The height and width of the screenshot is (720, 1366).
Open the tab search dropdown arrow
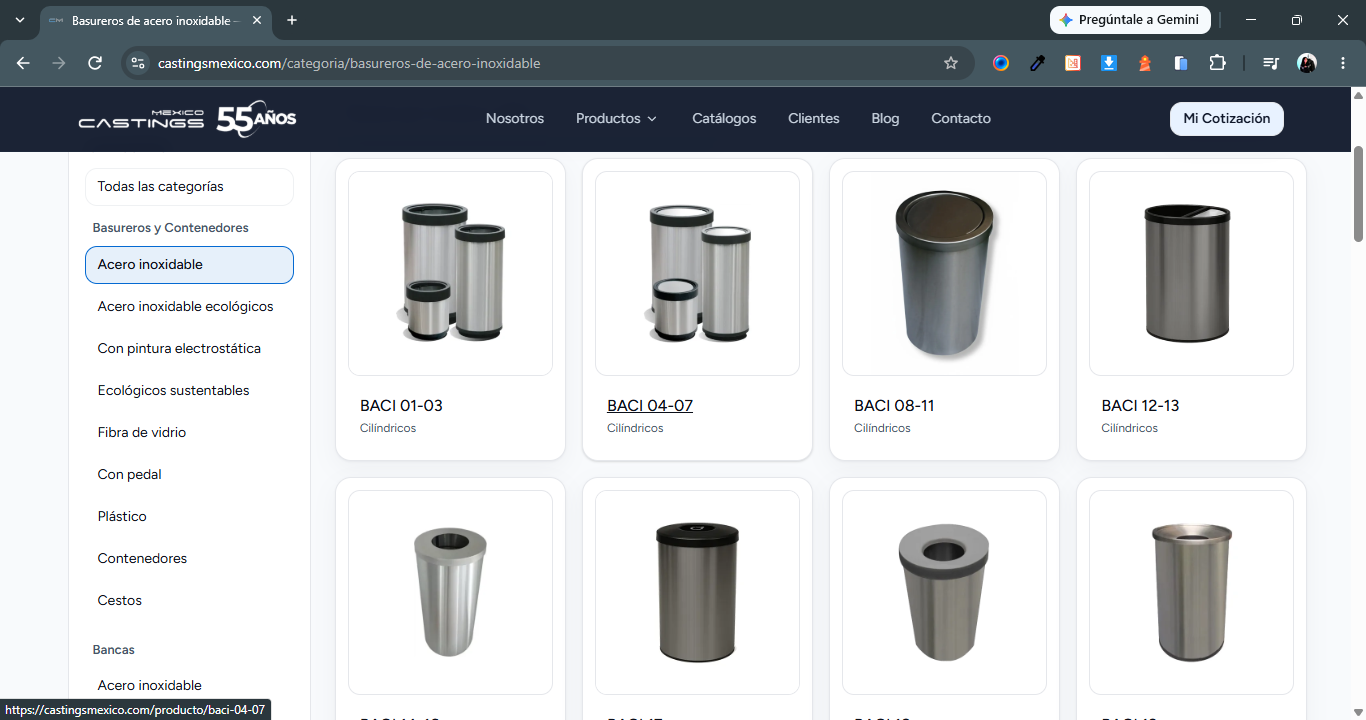tap(19, 20)
